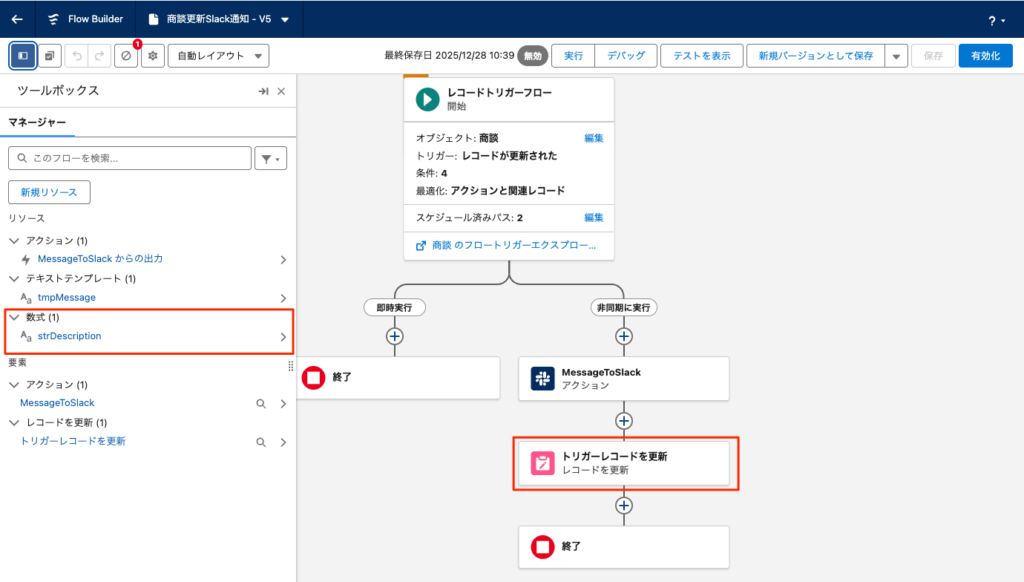Click the pink update record node icon

point(542,463)
